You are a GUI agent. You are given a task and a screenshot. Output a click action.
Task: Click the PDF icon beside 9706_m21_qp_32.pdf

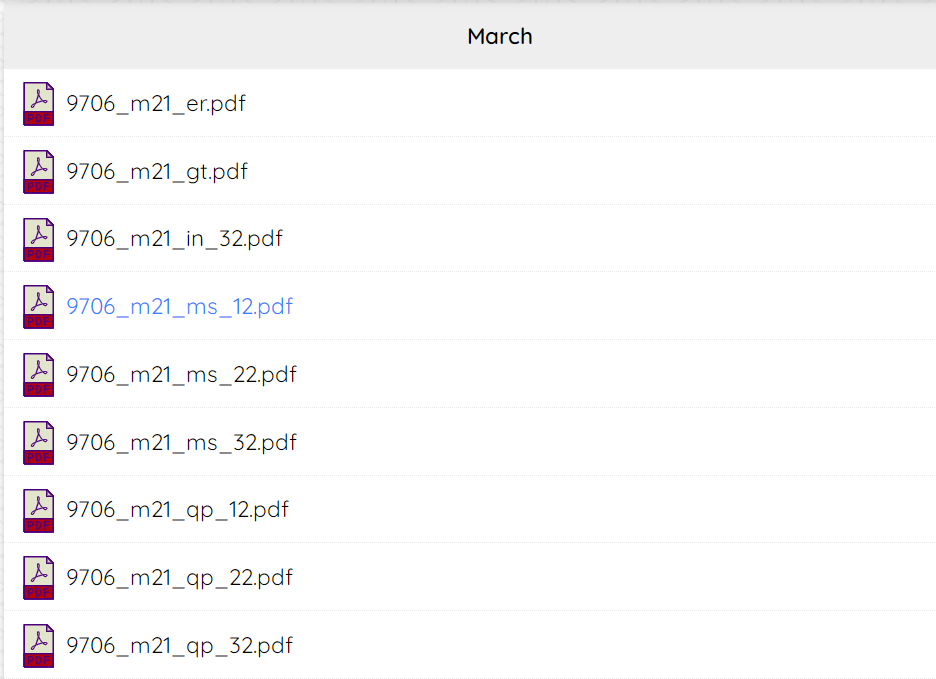[x=39, y=646]
